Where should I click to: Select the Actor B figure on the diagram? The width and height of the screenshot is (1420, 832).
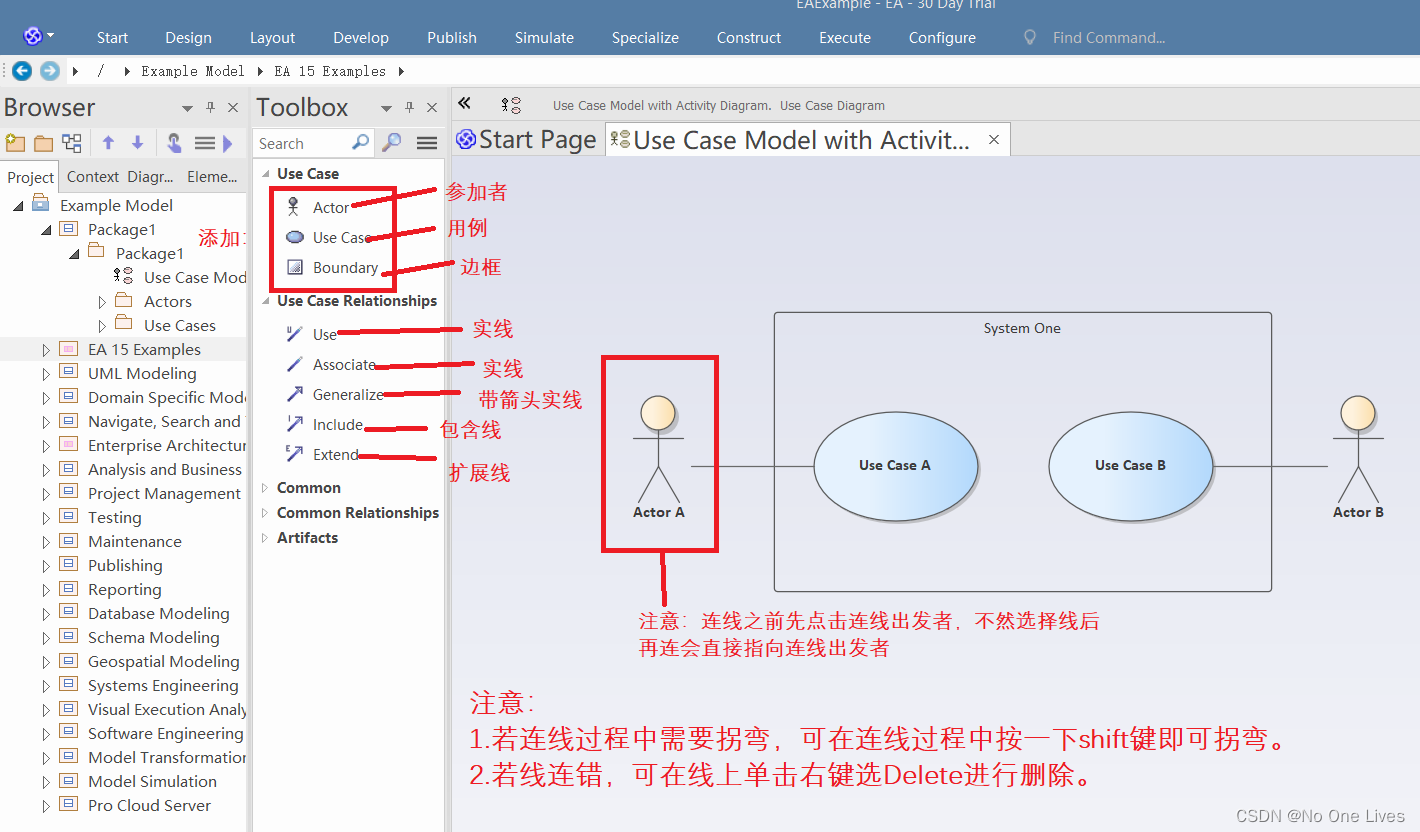pyautogui.click(x=1358, y=457)
